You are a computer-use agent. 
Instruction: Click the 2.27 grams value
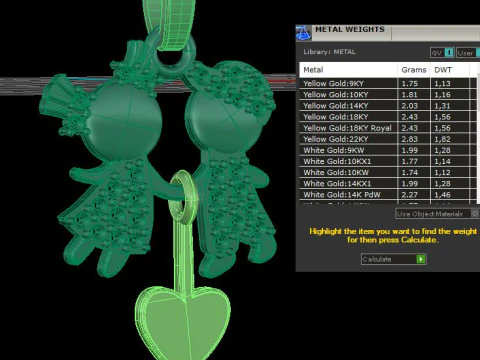(x=409, y=195)
